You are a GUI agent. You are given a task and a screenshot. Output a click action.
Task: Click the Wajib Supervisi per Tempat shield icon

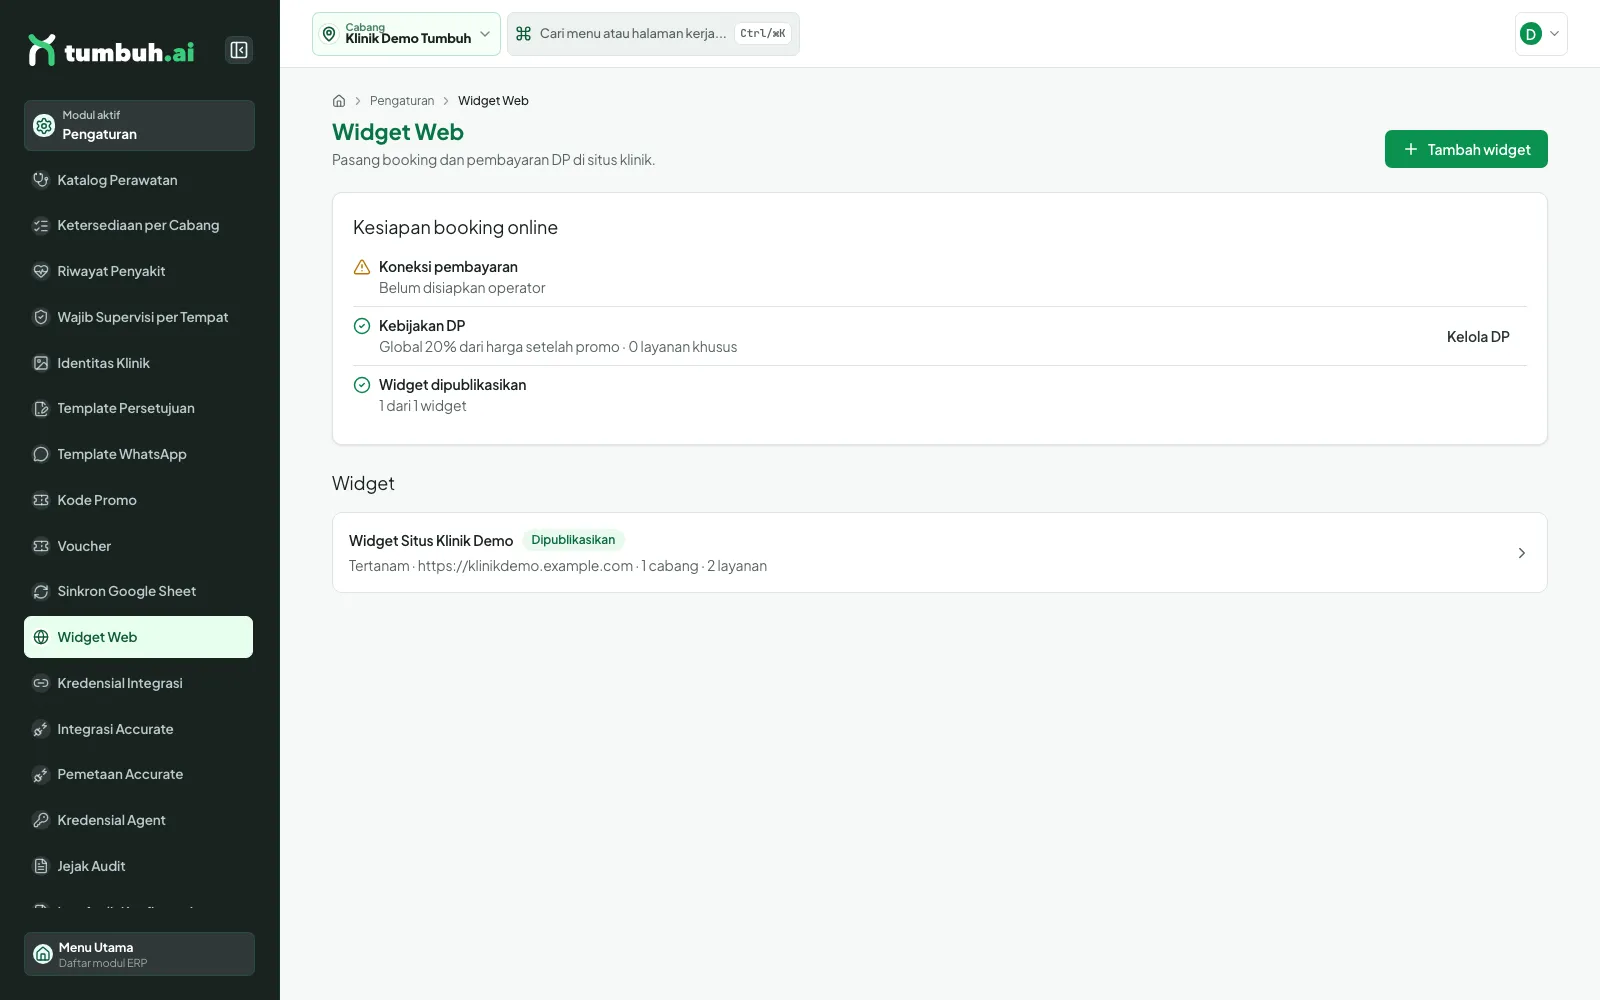(x=41, y=317)
